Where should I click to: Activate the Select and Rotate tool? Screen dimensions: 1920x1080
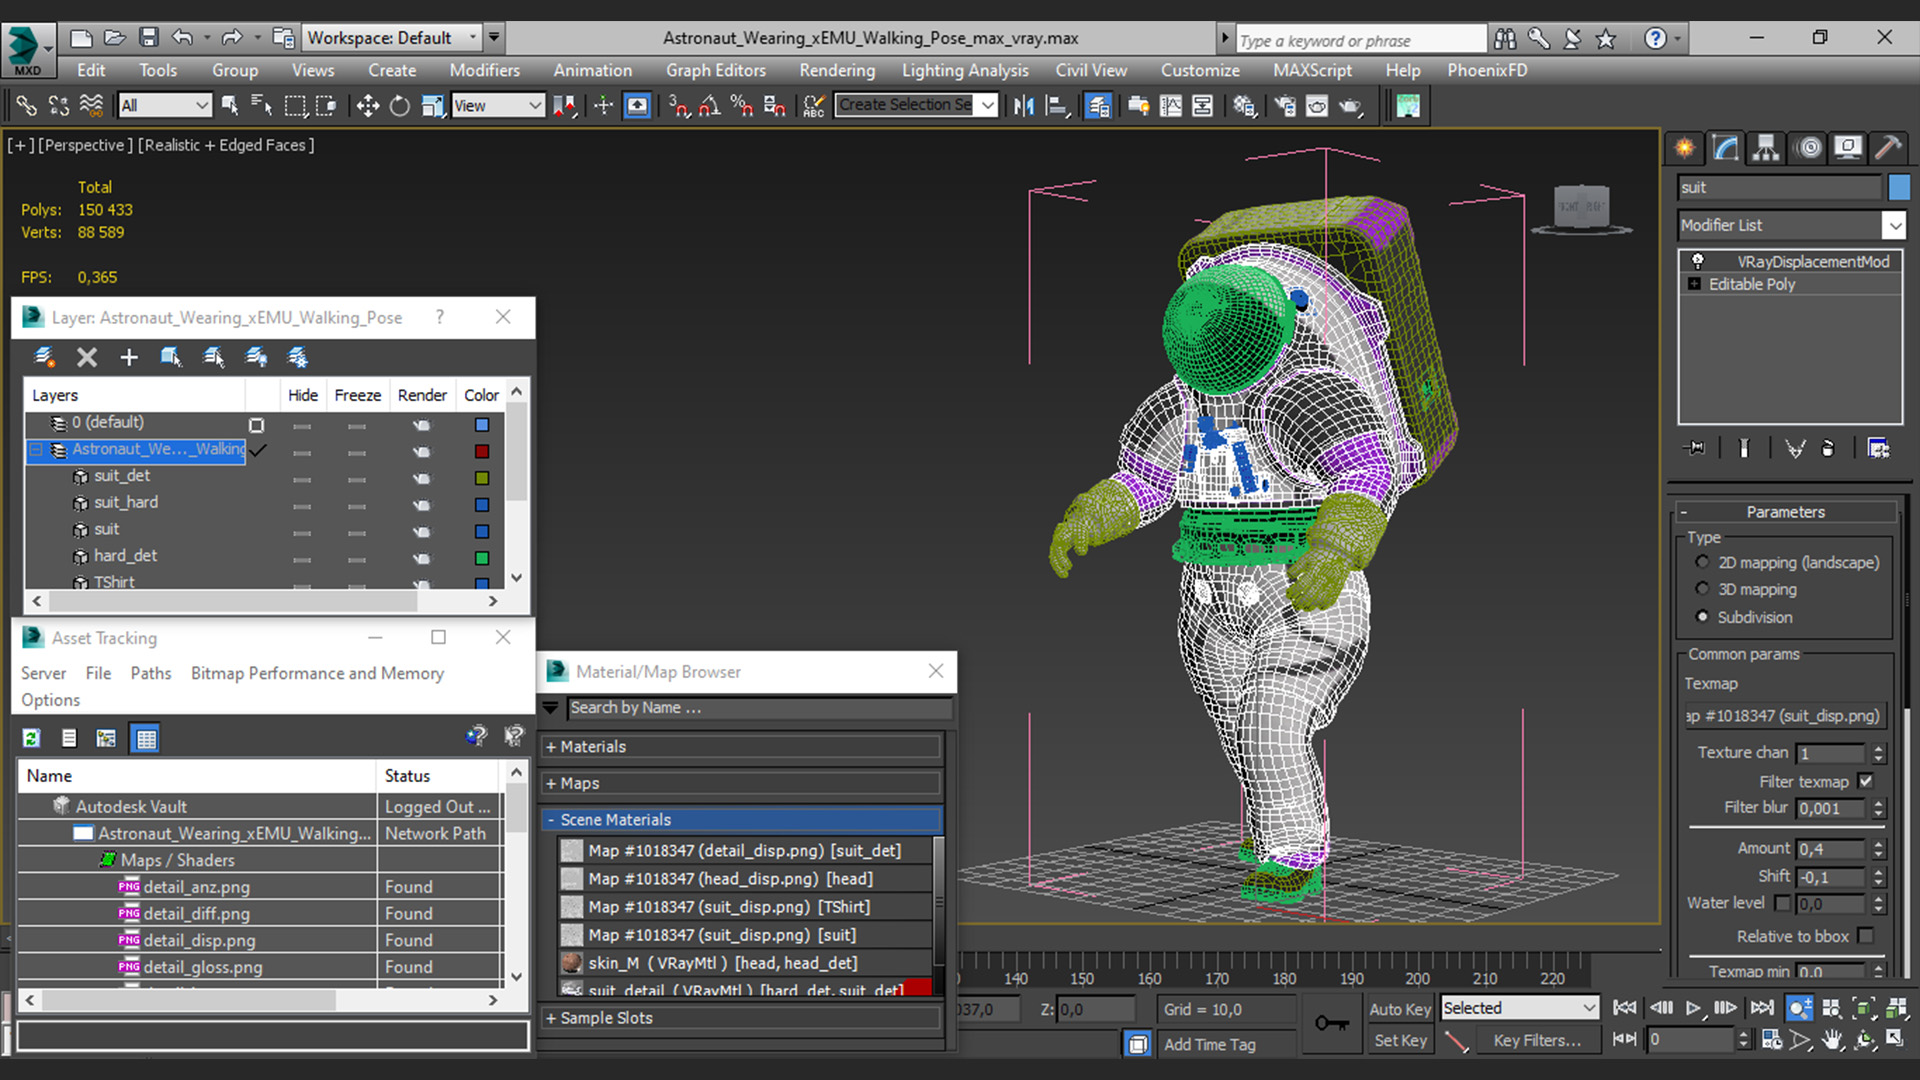tap(399, 106)
